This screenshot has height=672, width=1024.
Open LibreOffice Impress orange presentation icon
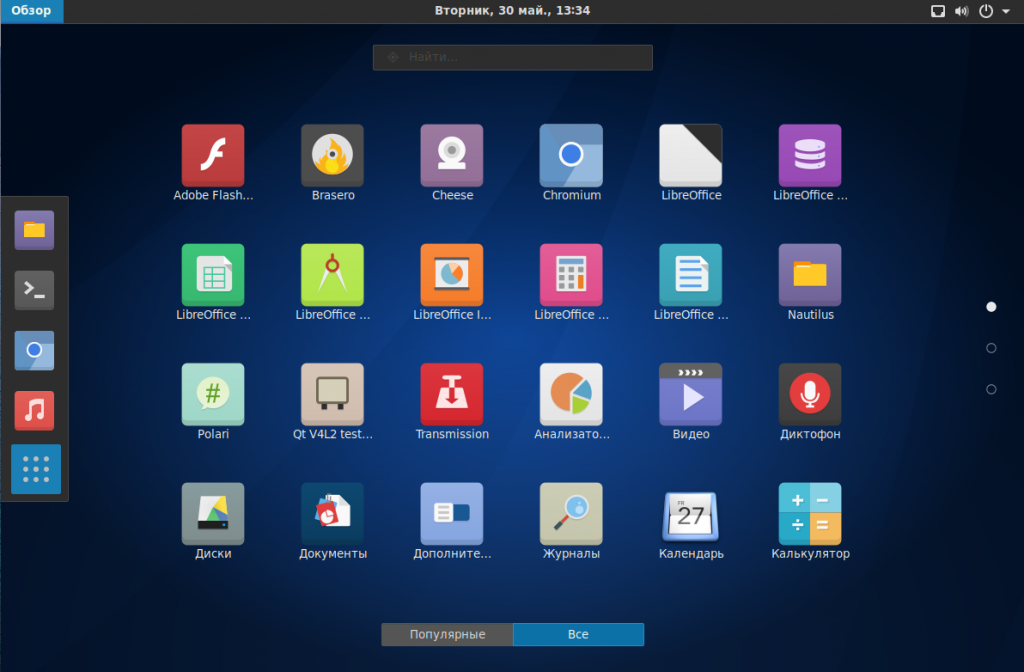point(452,275)
